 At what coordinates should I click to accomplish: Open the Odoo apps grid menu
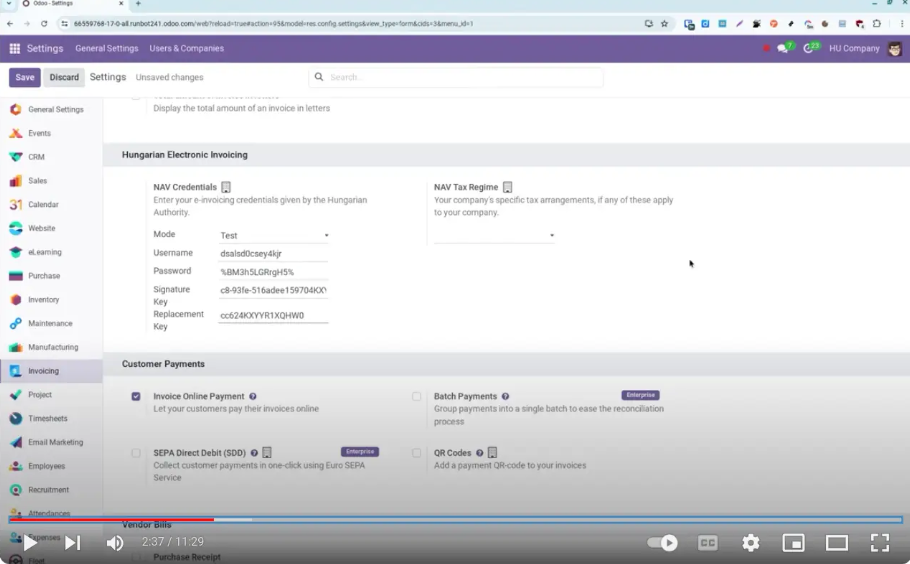pyautogui.click(x=15, y=48)
